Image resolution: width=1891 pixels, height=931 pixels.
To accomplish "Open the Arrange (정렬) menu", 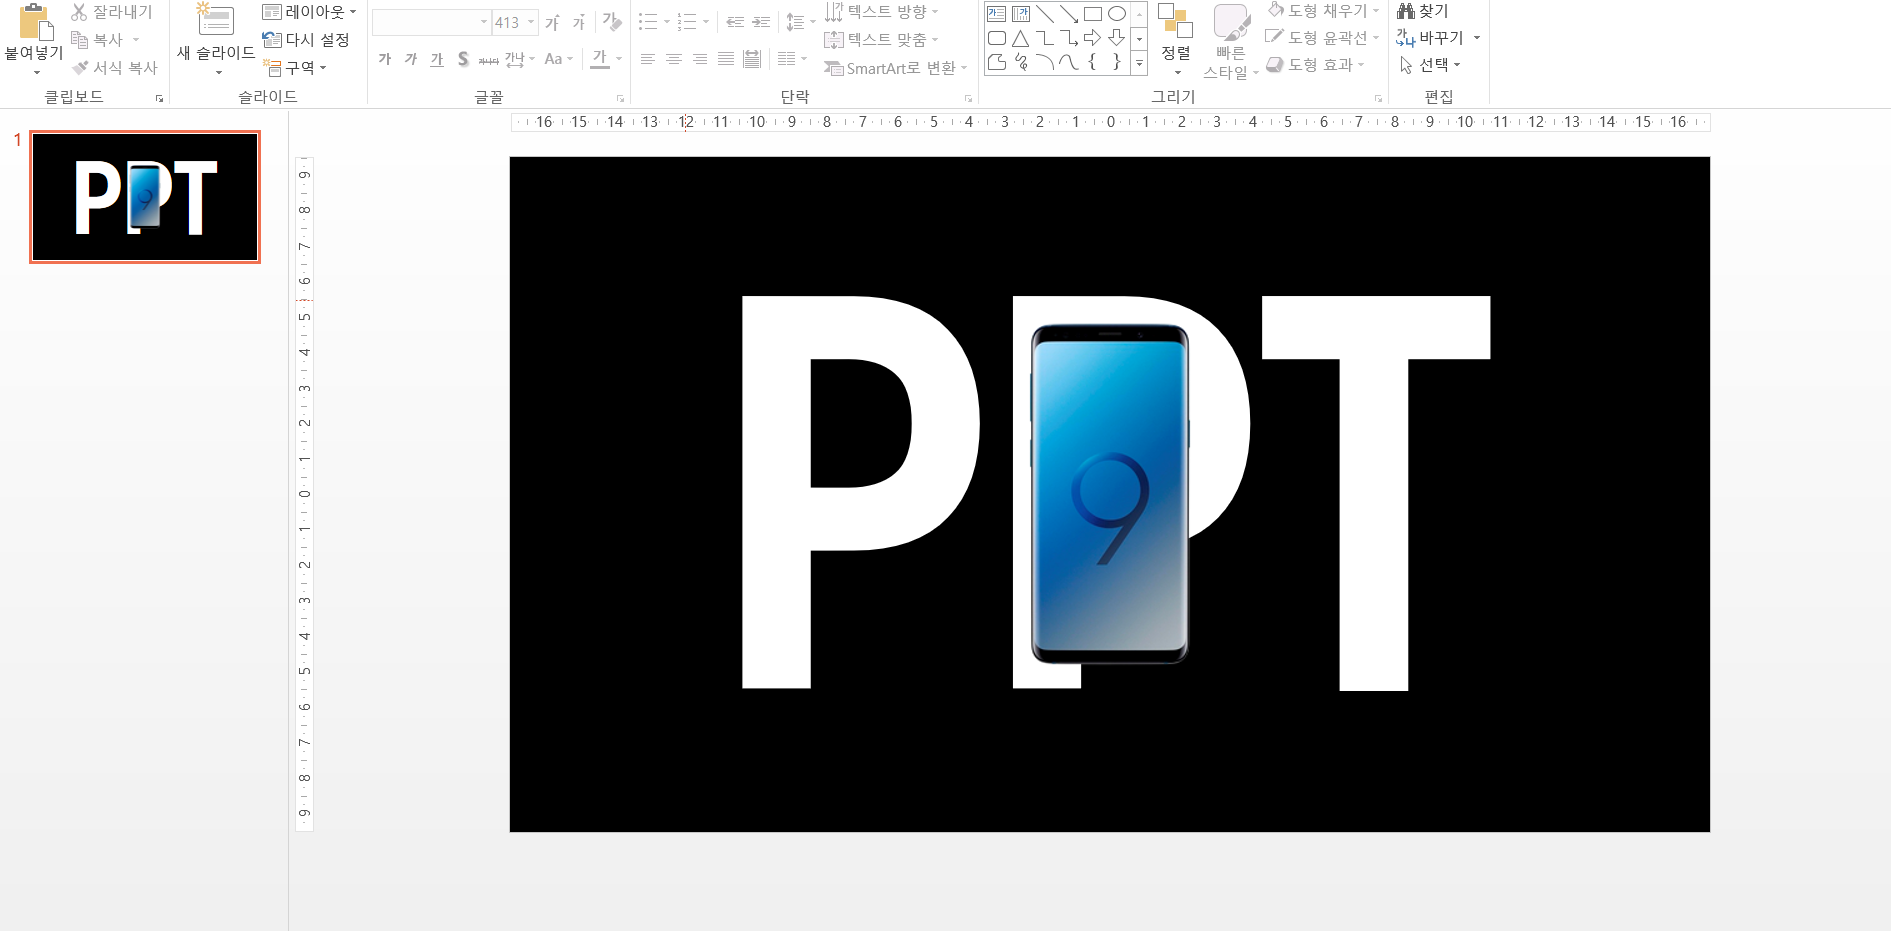I will (1176, 40).
